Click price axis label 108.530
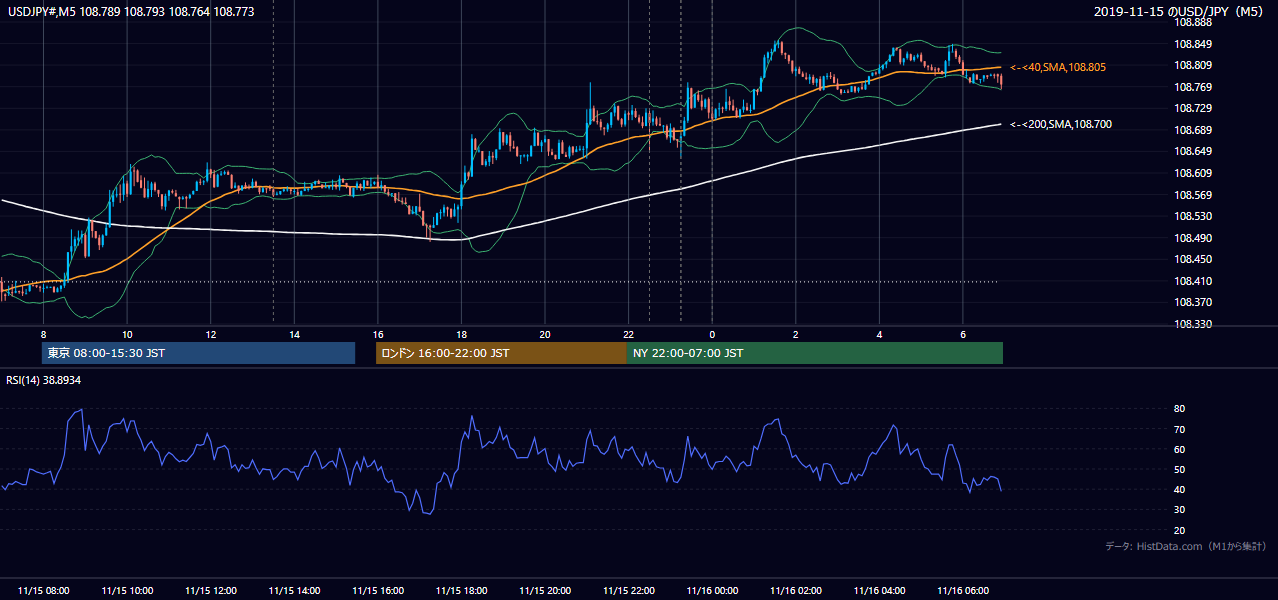Viewport: 1278px width, 600px height. 1193,216
